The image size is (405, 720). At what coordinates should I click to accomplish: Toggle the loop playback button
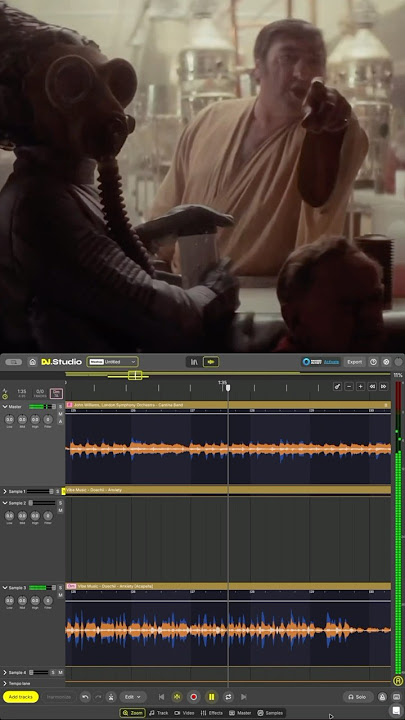228,697
